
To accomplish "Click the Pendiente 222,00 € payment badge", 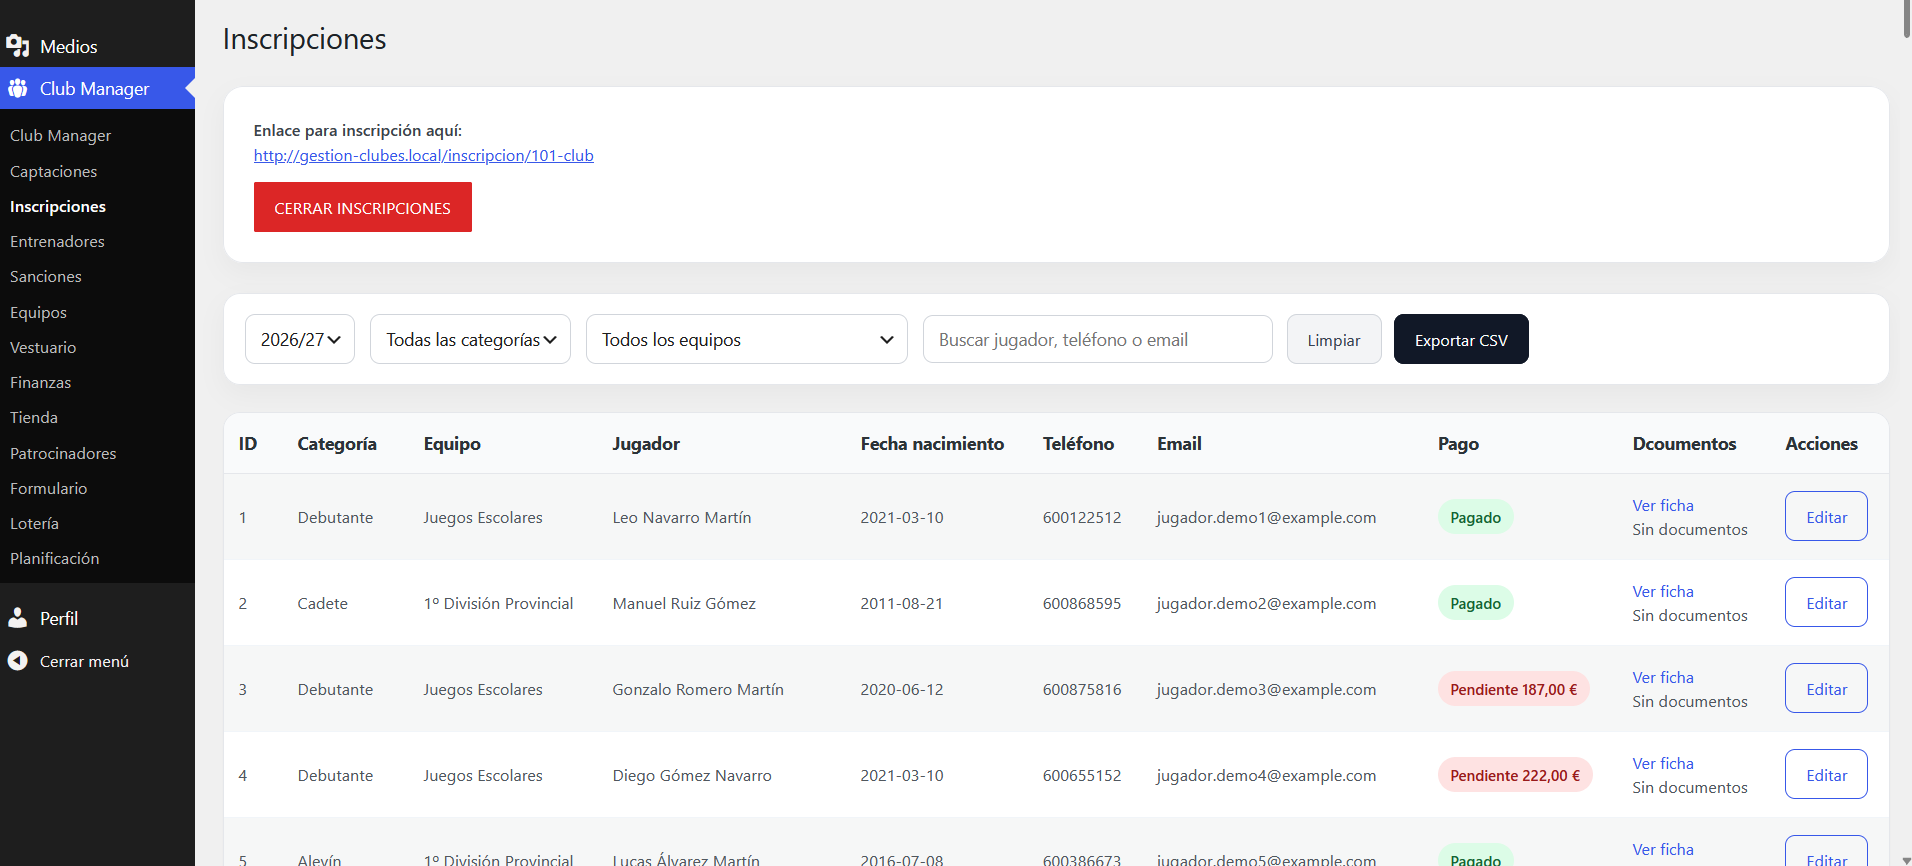I will 1515,775.
